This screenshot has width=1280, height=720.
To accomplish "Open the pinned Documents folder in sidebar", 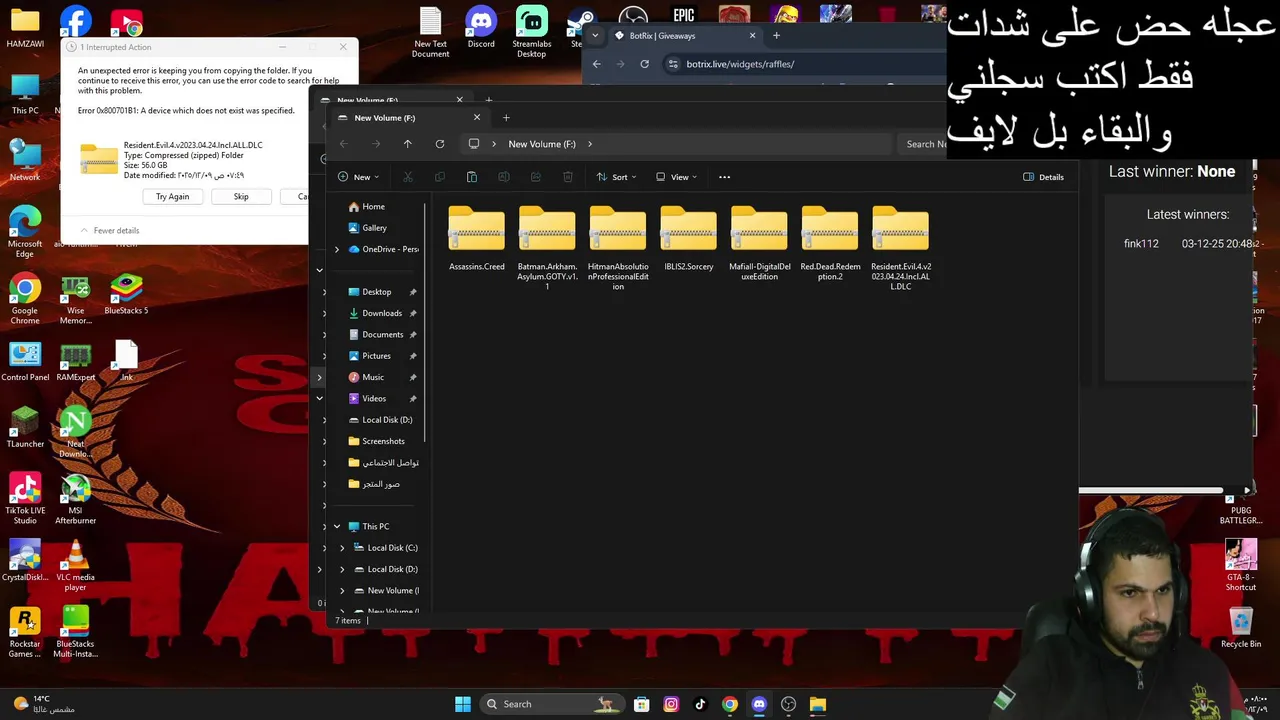I will click(x=382, y=335).
